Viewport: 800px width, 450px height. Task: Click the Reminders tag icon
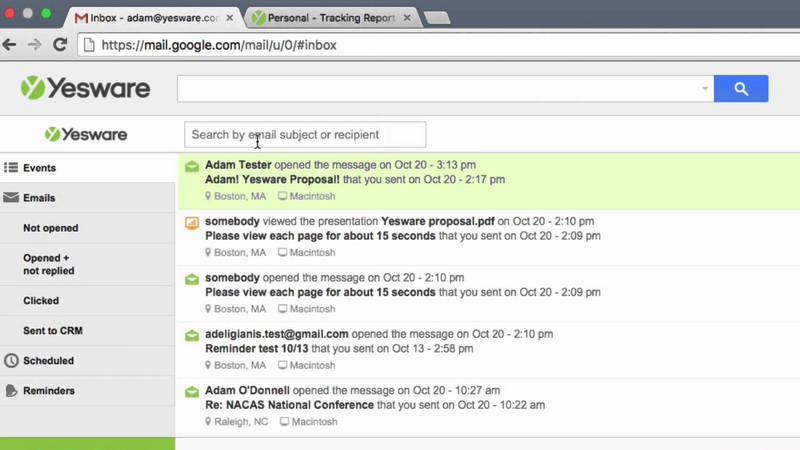11,391
